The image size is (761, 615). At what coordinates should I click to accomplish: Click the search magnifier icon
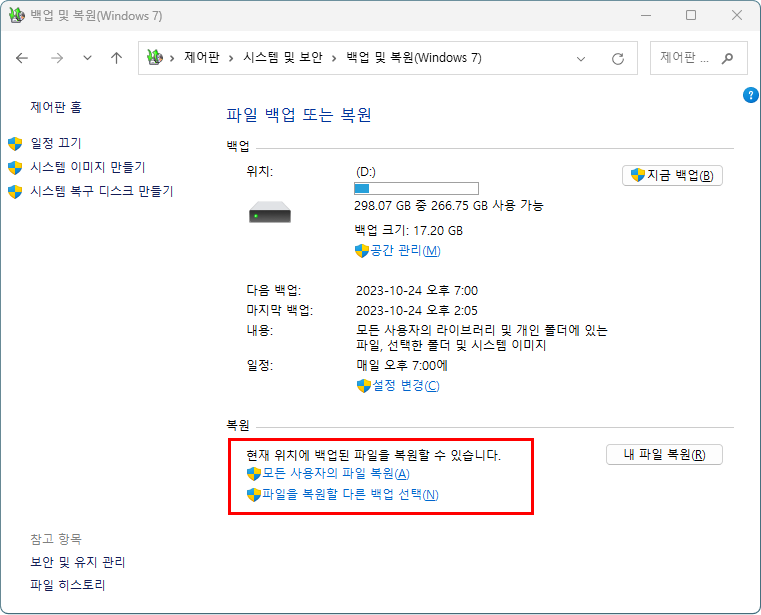[x=727, y=59]
